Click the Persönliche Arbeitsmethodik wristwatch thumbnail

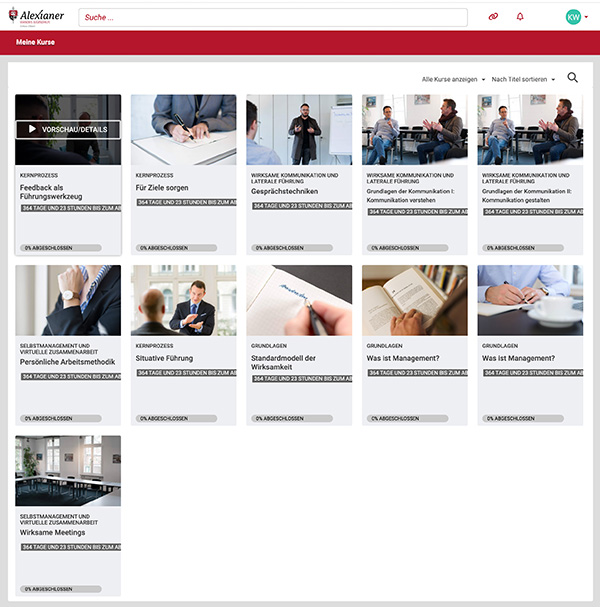coord(68,300)
